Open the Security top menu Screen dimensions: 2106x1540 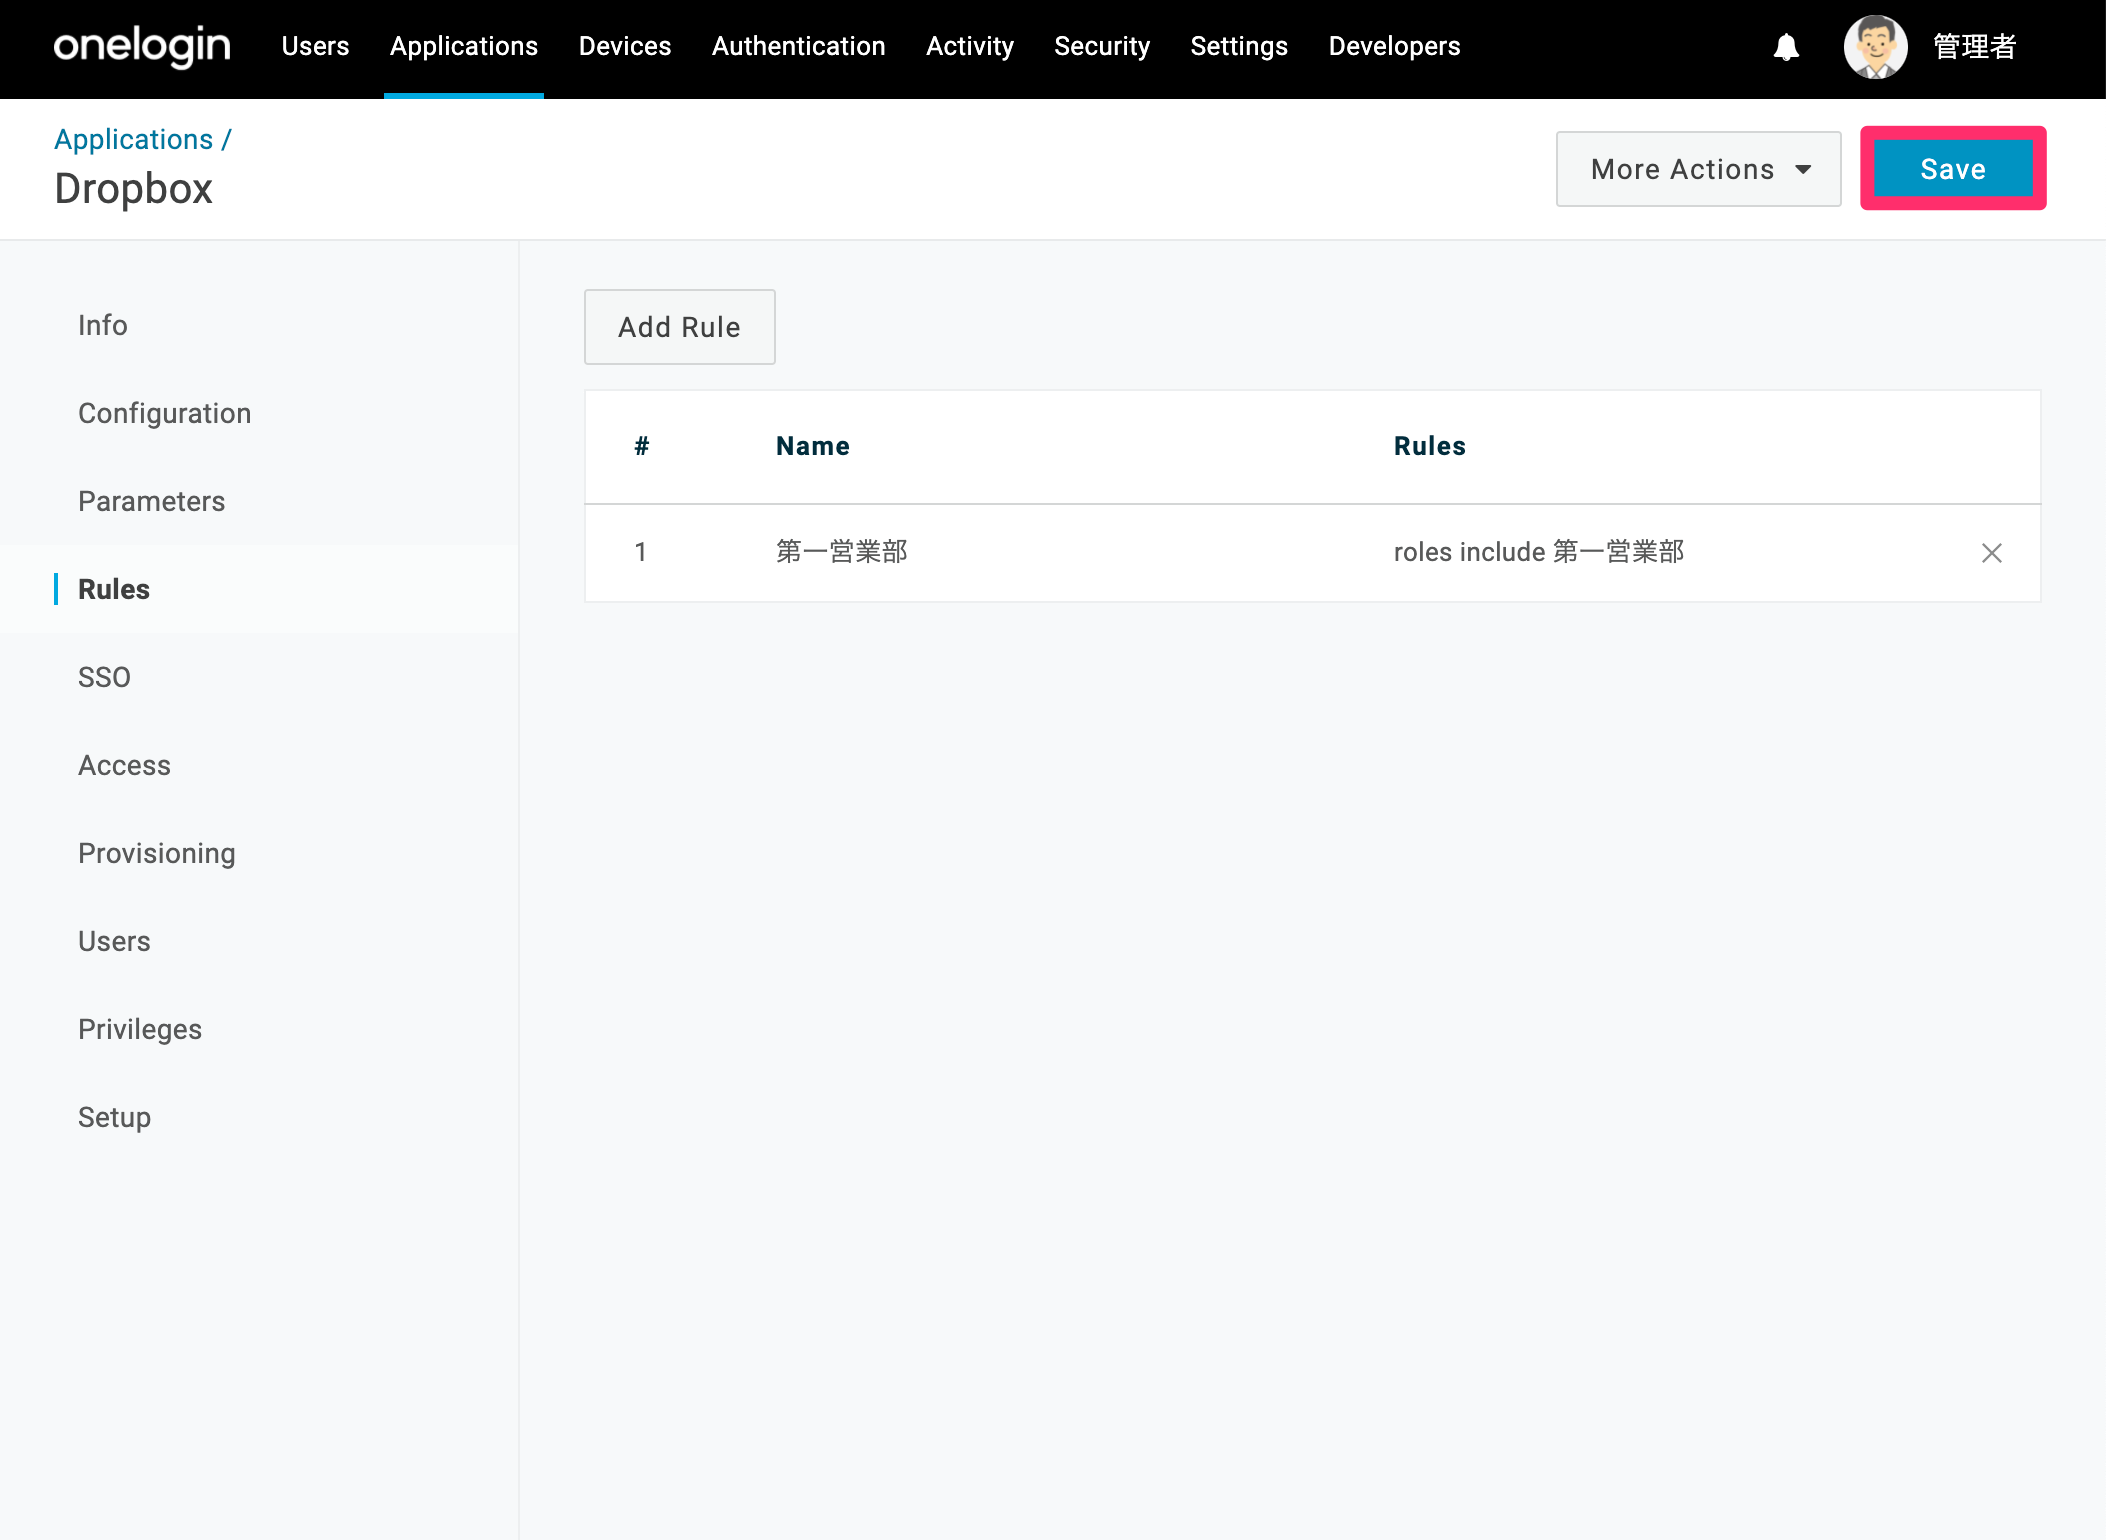[x=1102, y=46]
